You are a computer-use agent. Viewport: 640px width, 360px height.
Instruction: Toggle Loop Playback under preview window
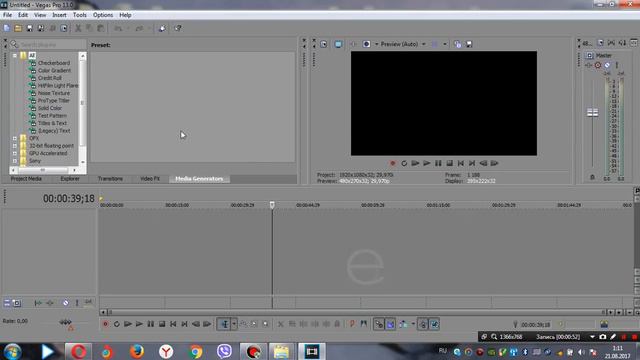404,163
